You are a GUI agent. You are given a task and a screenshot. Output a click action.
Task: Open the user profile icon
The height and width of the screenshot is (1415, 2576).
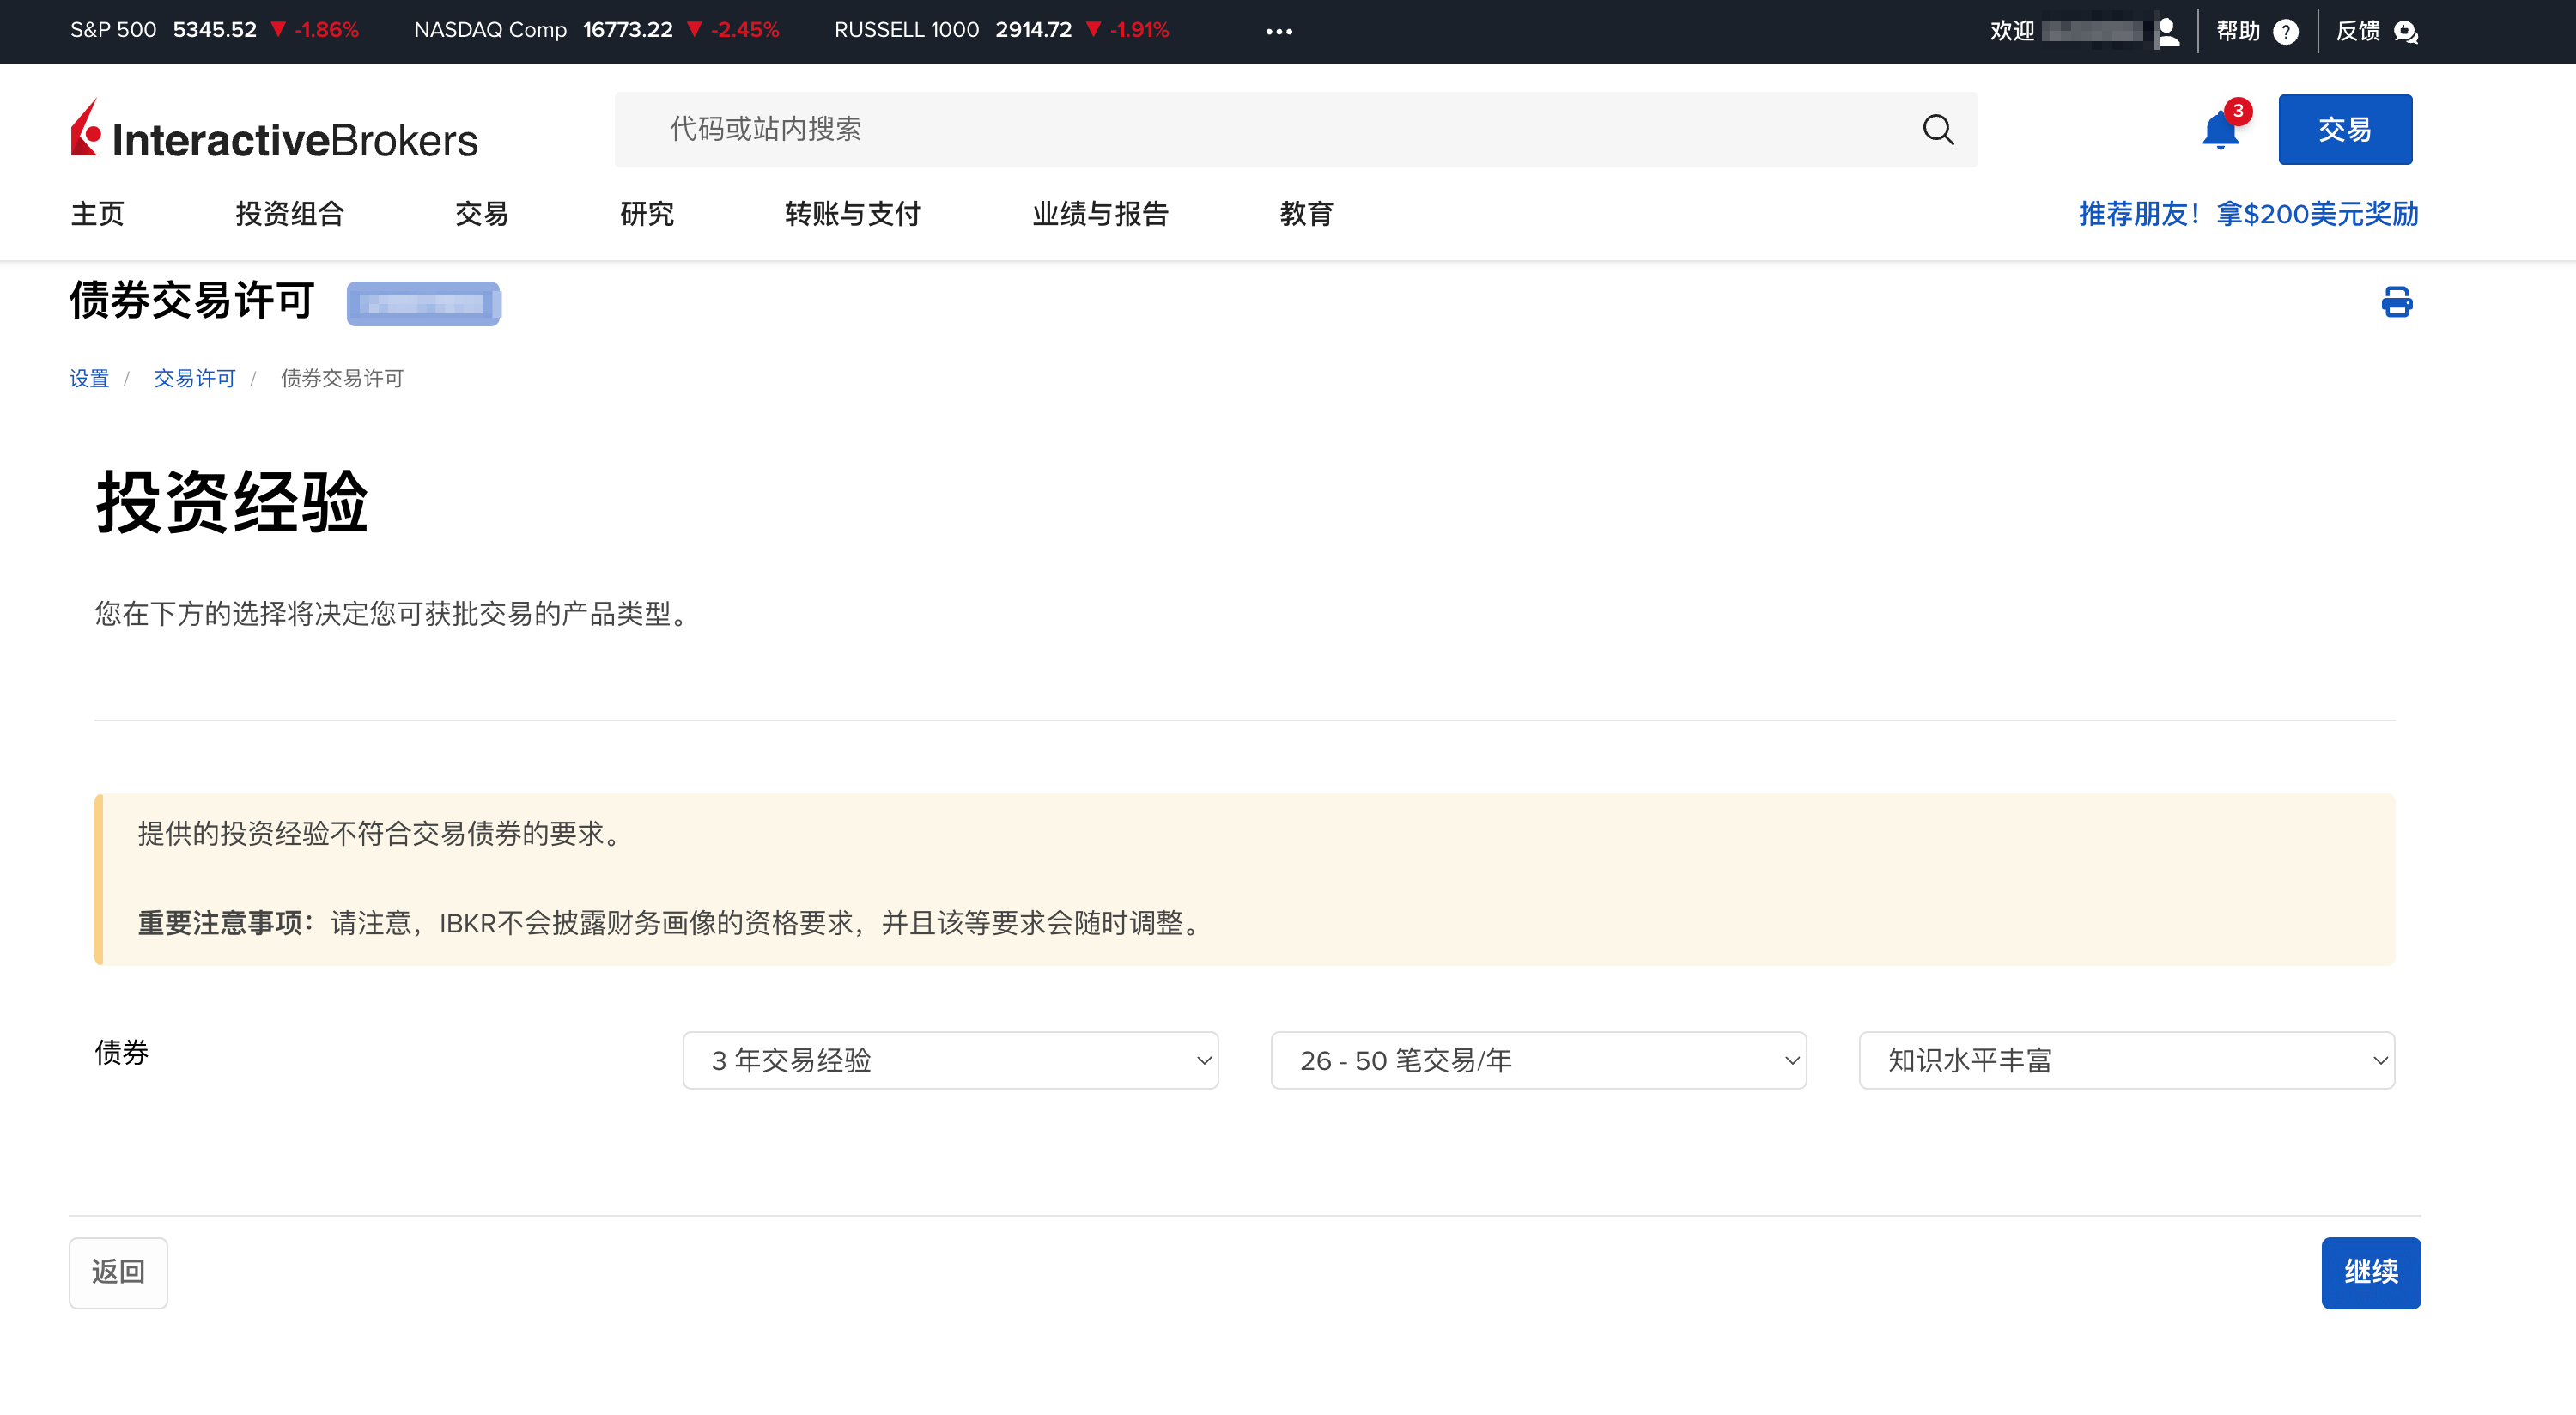(2168, 31)
